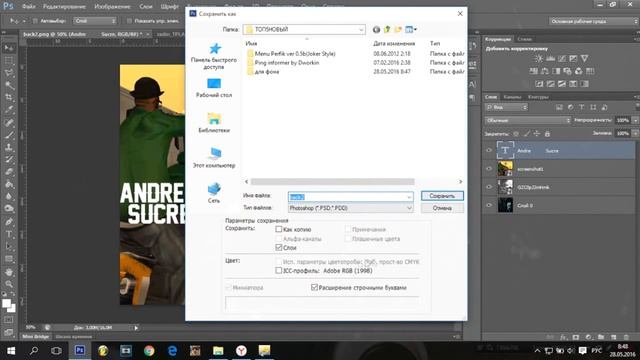
Task: Select the Hand tool
Action: [9, 272]
